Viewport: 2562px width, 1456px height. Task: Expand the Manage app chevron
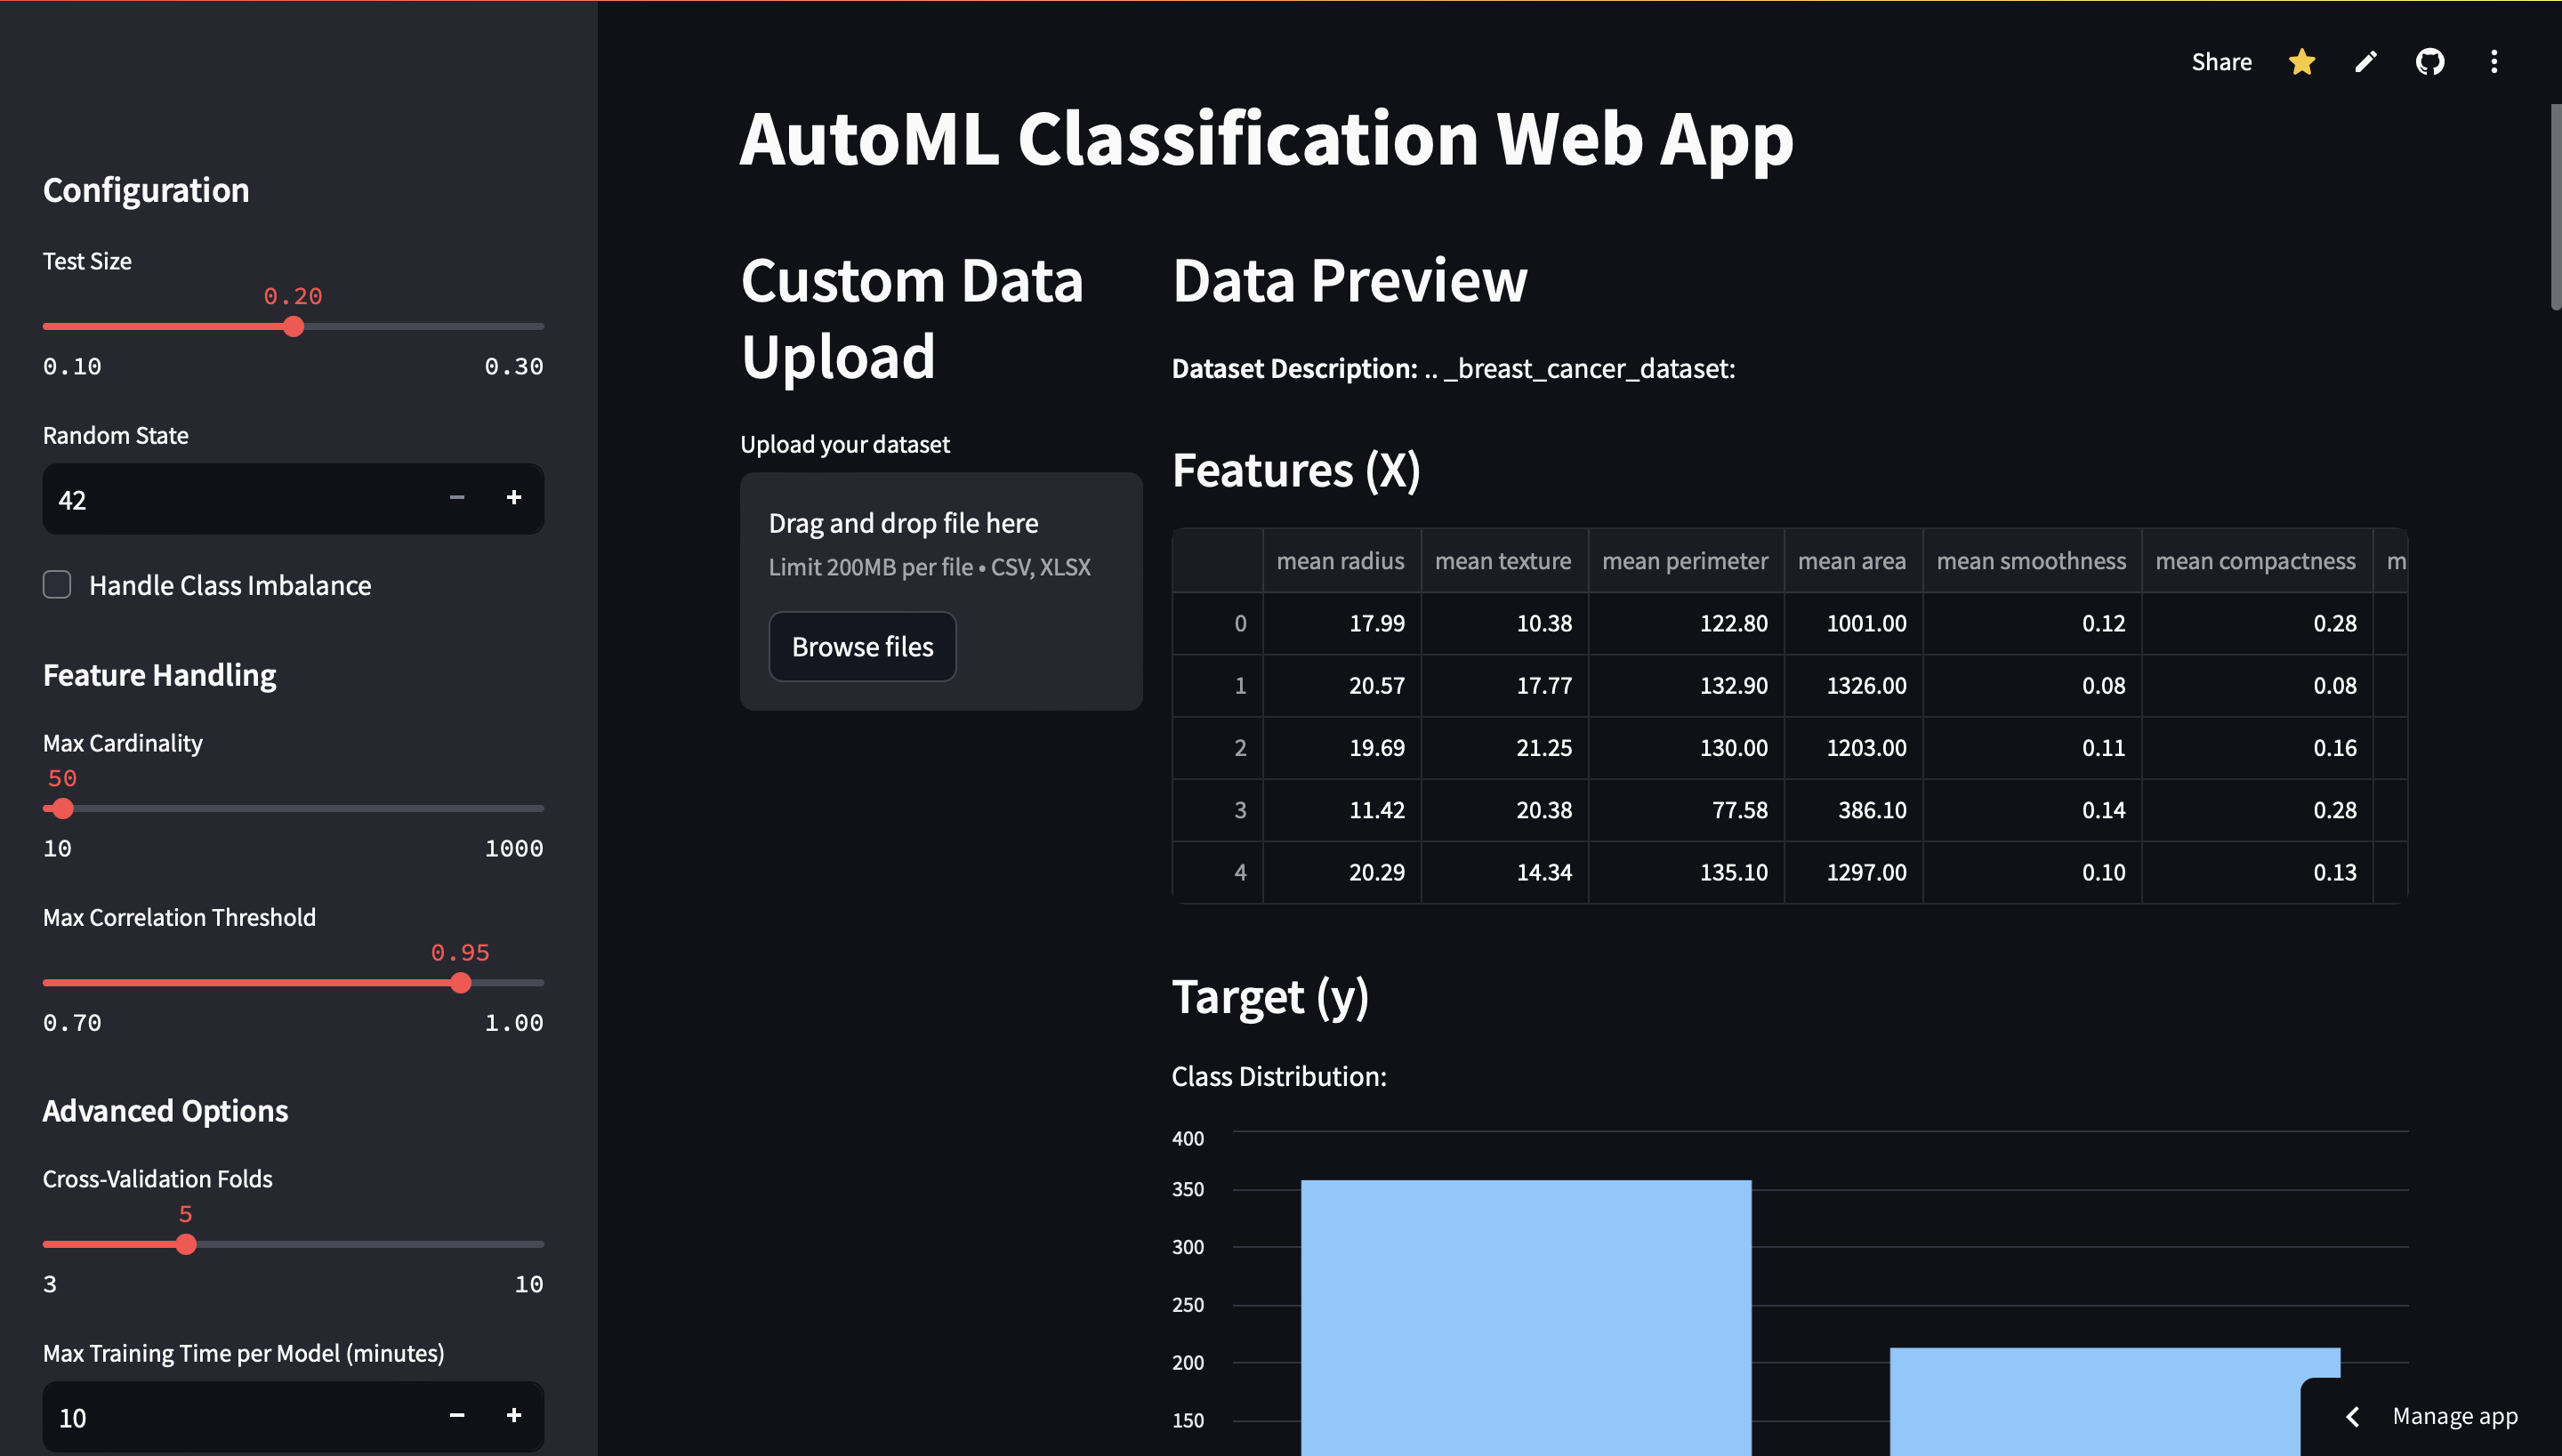point(2353,1416)
